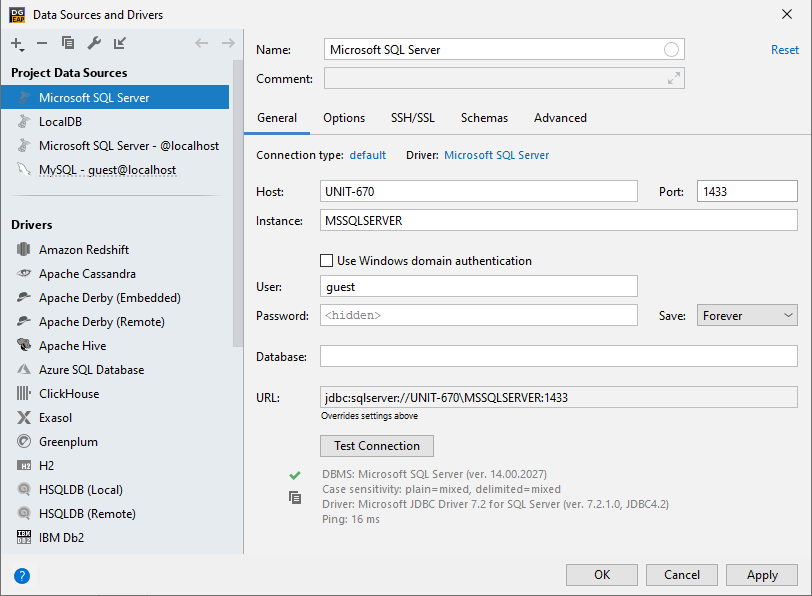Make data source global arrow icon
This screenshot has width=812, height=596.
(120, 43)
